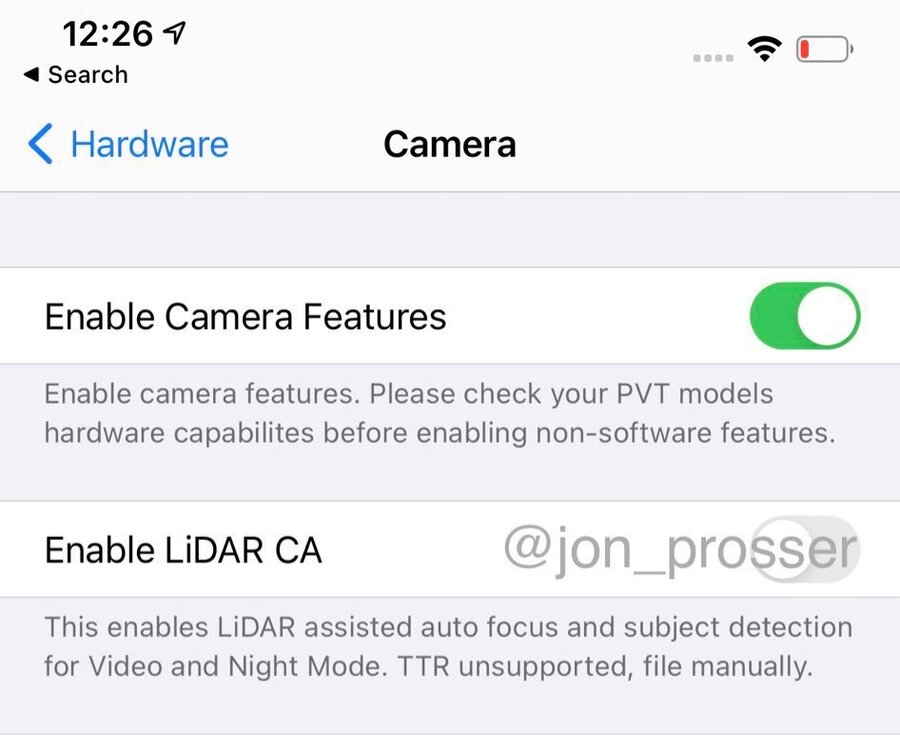
Task: Tap the @jon_prosser watermark text
Action: pyautogui.click(x=681, y=550)
